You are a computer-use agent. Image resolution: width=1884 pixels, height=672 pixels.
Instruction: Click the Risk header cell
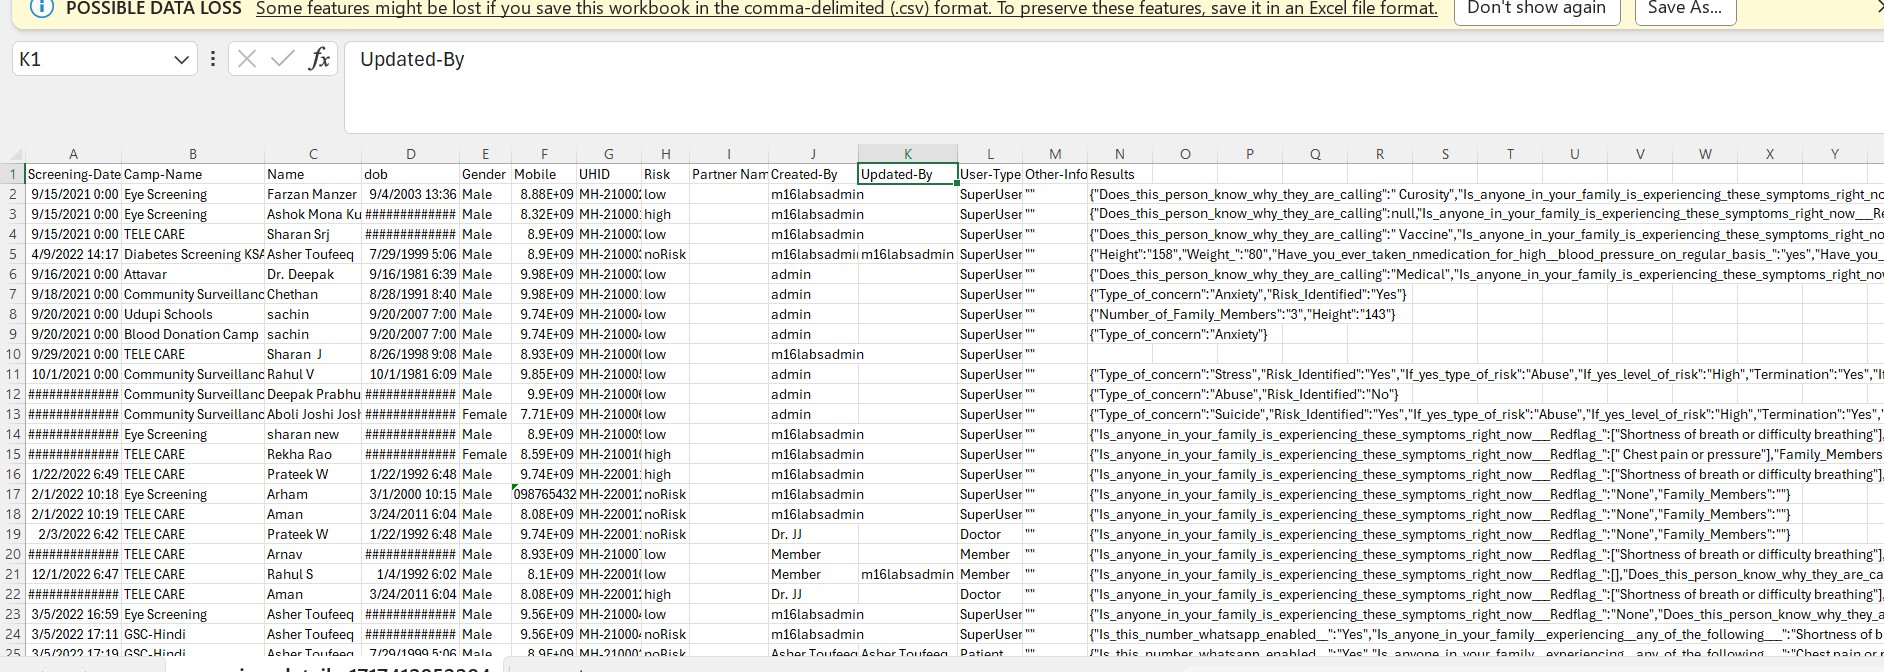pos(665,174)
